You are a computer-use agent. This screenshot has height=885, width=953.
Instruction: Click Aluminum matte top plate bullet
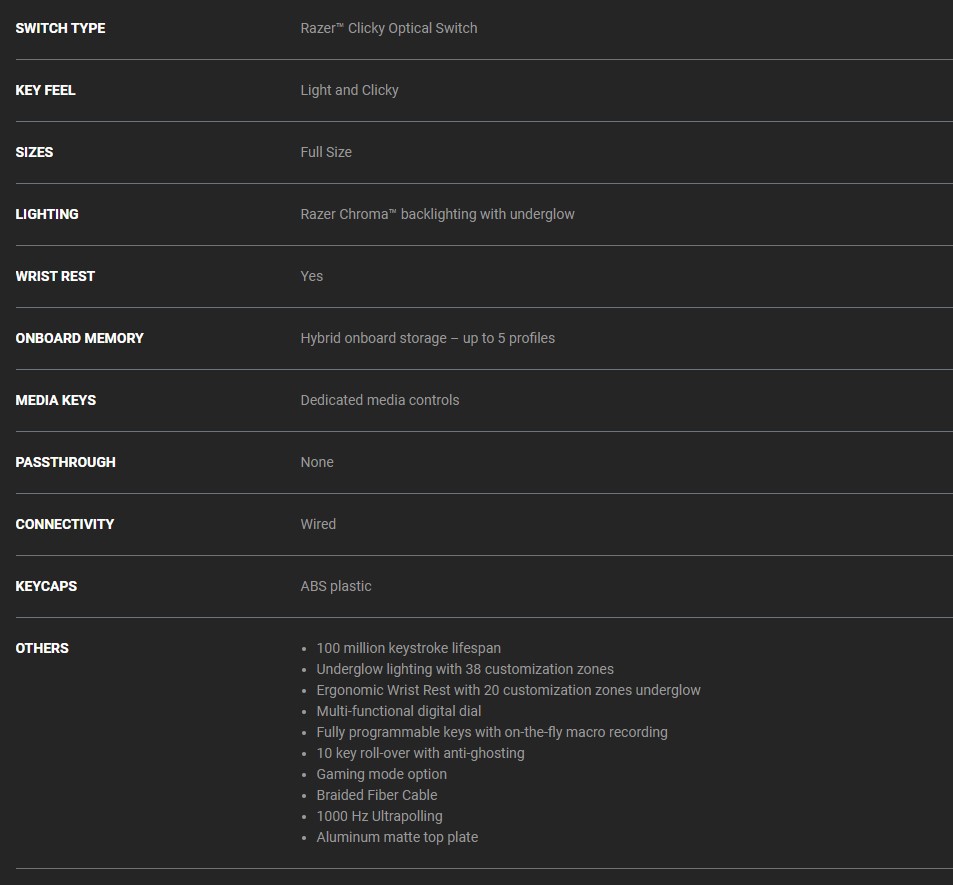397,837
